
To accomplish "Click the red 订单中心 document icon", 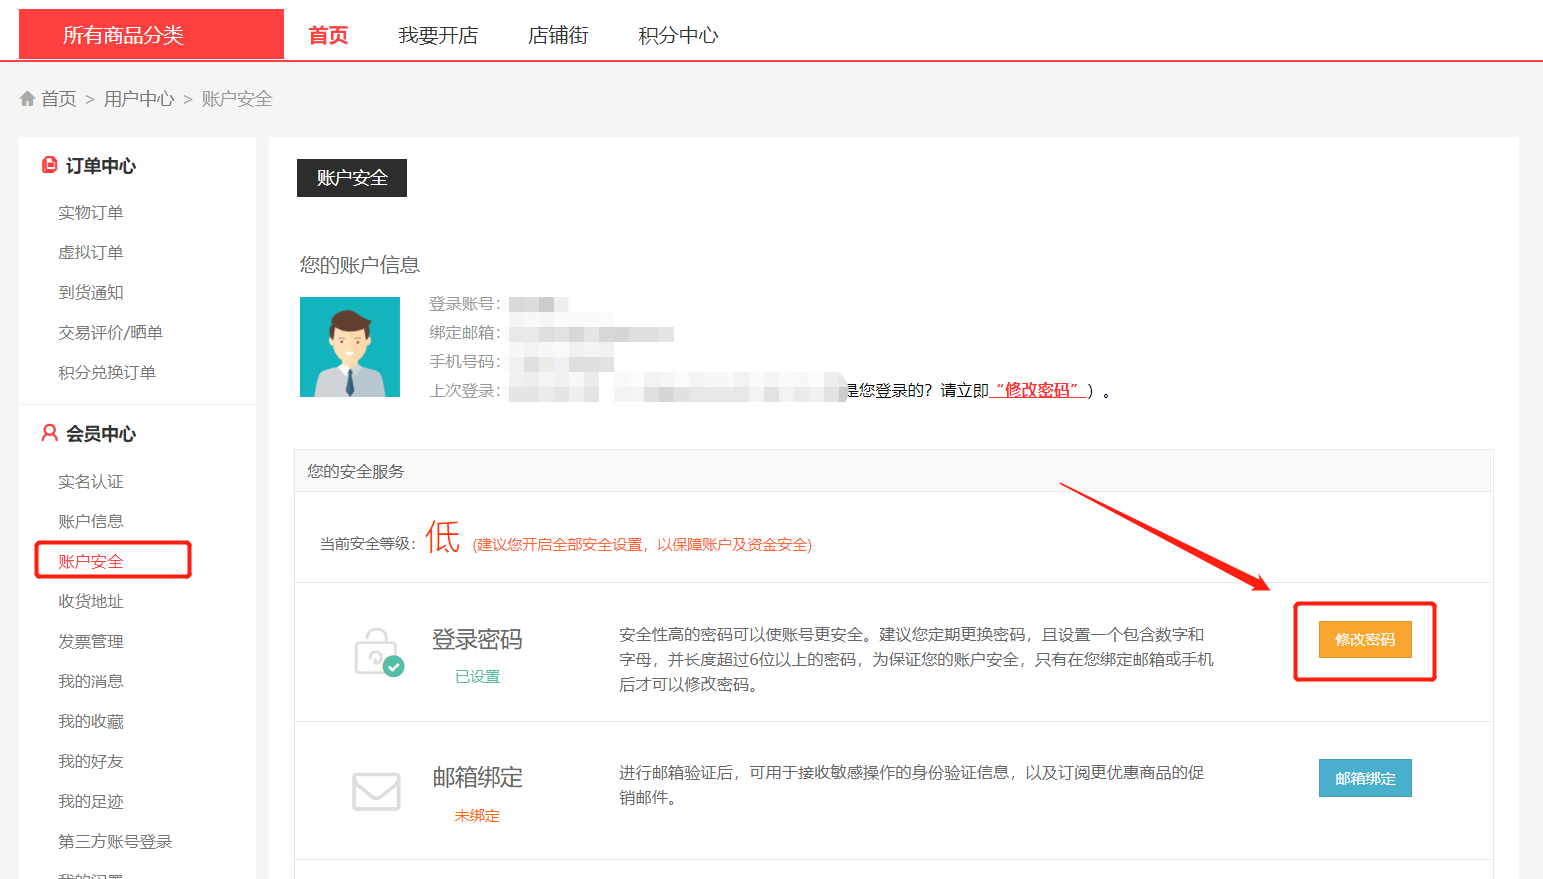I will click(49, 165).
